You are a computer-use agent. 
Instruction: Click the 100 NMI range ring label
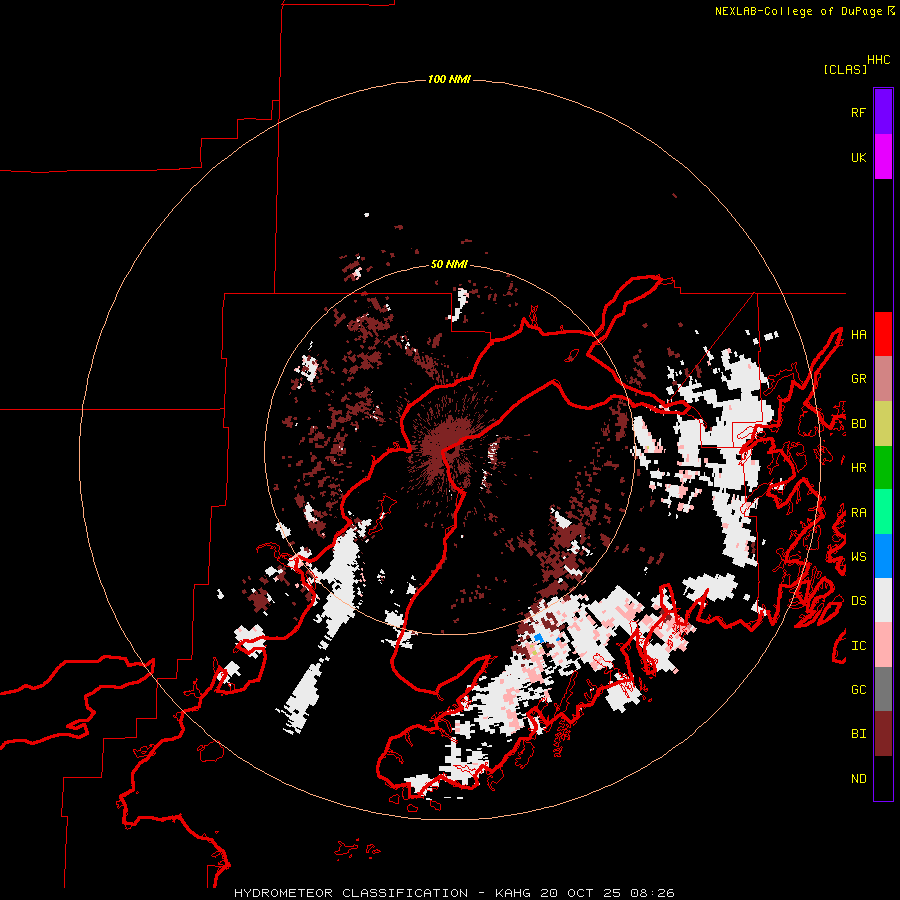[x=449, y=79]
